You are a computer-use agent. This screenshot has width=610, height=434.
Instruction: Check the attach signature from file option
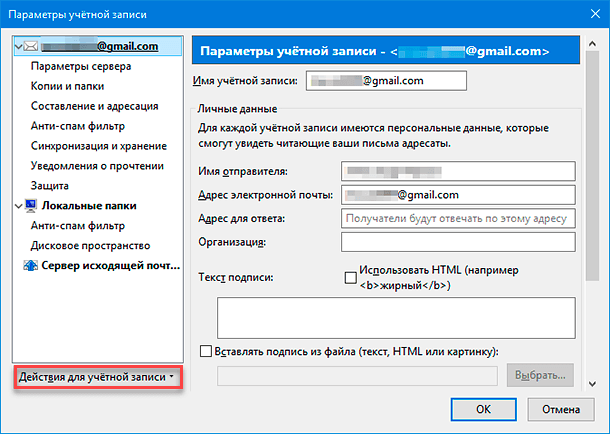207,351
